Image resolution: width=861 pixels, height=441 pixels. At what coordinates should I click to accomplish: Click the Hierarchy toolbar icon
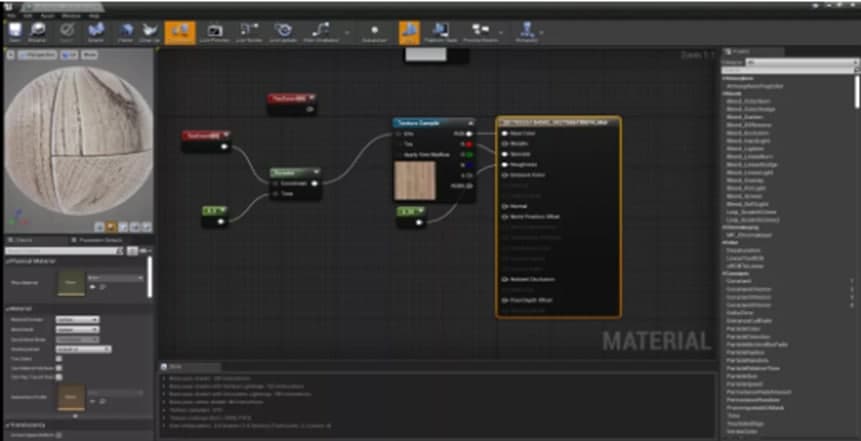(x=527, y=32)
